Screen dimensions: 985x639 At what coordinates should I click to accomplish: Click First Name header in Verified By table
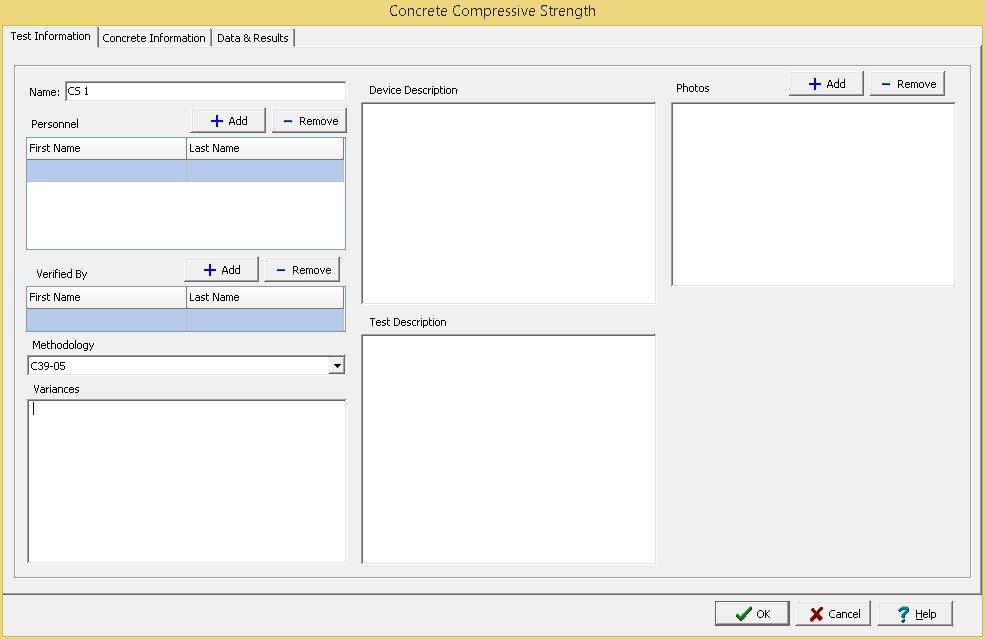pos(106,297)
